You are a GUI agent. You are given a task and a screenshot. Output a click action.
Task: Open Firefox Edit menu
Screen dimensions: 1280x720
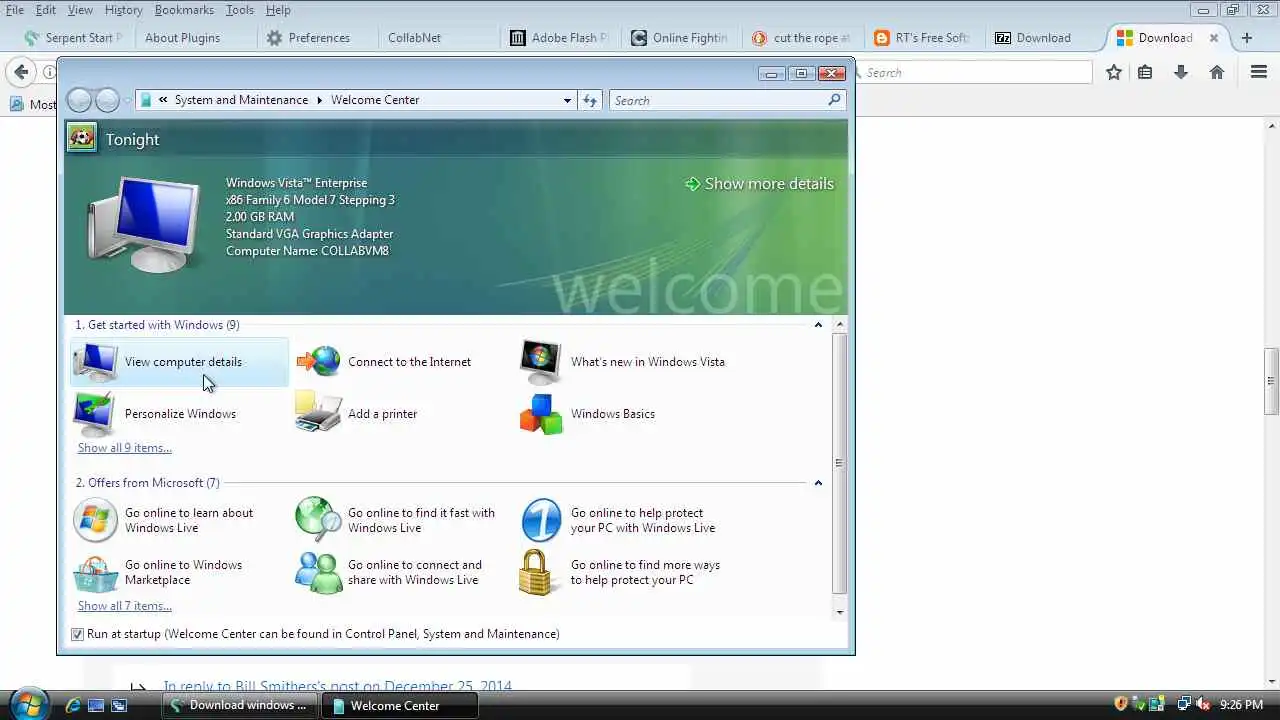tap(46, 10)
